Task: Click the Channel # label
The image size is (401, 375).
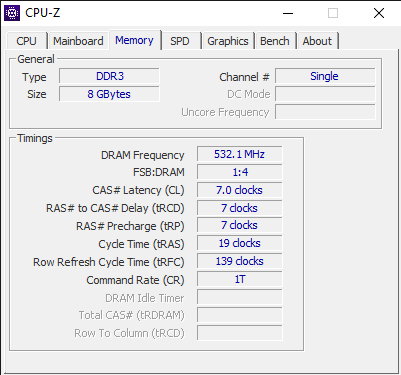Action: tap(244, 77)
